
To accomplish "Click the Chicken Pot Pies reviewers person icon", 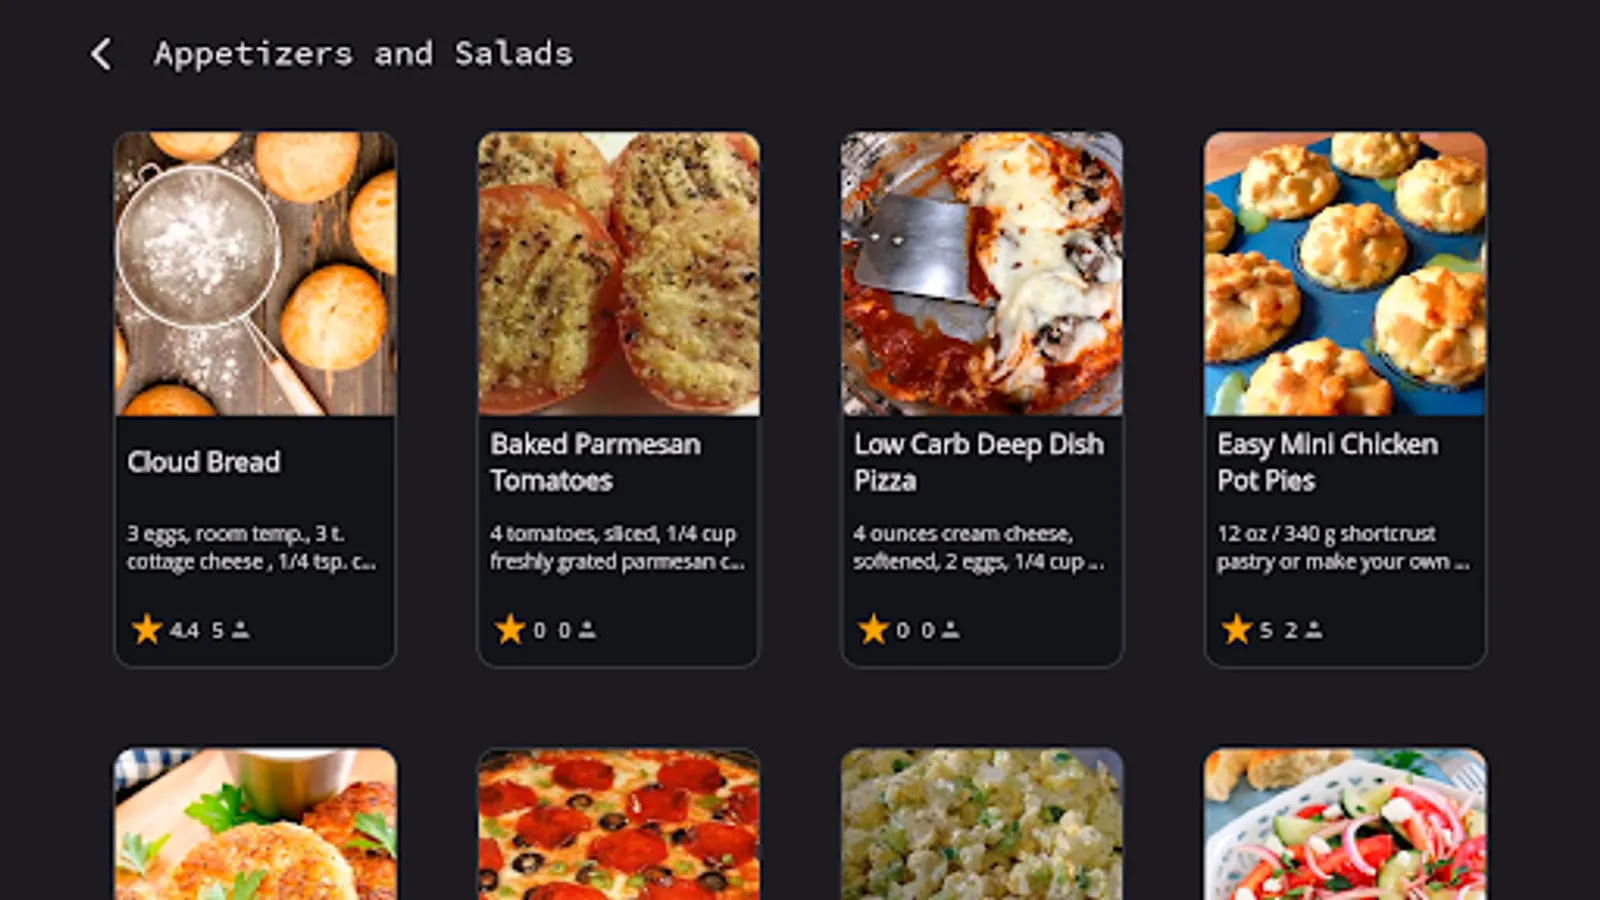I will 1314,630.
